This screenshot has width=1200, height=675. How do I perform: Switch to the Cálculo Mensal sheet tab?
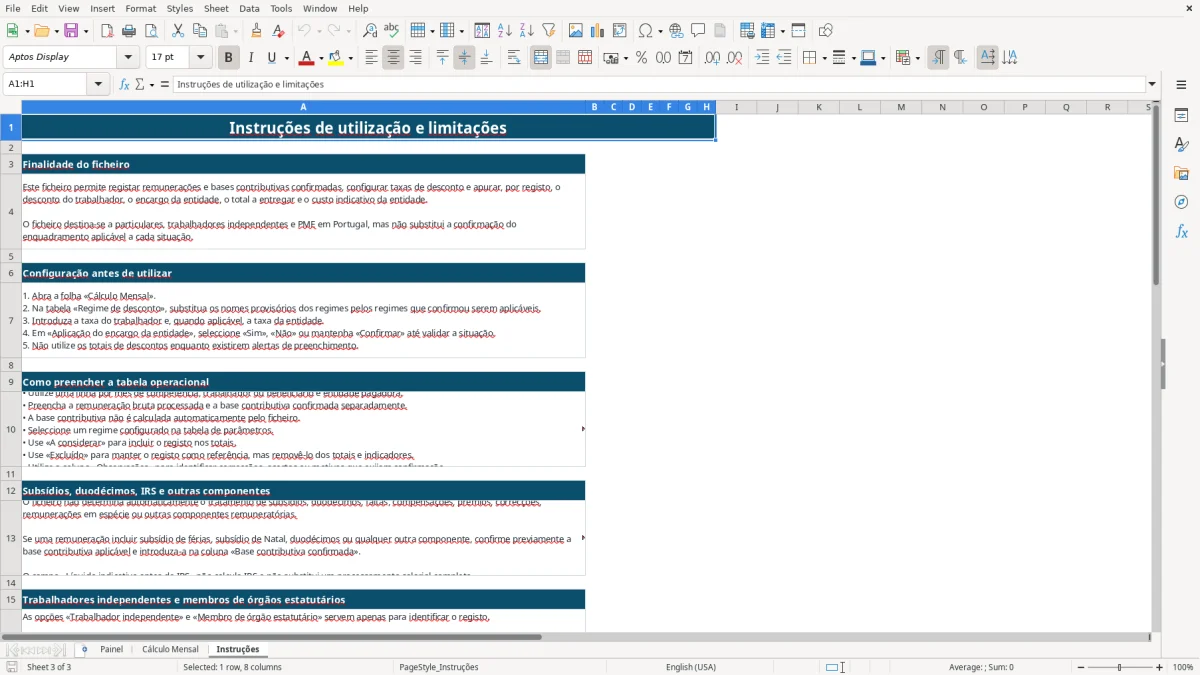pos(170,649)
